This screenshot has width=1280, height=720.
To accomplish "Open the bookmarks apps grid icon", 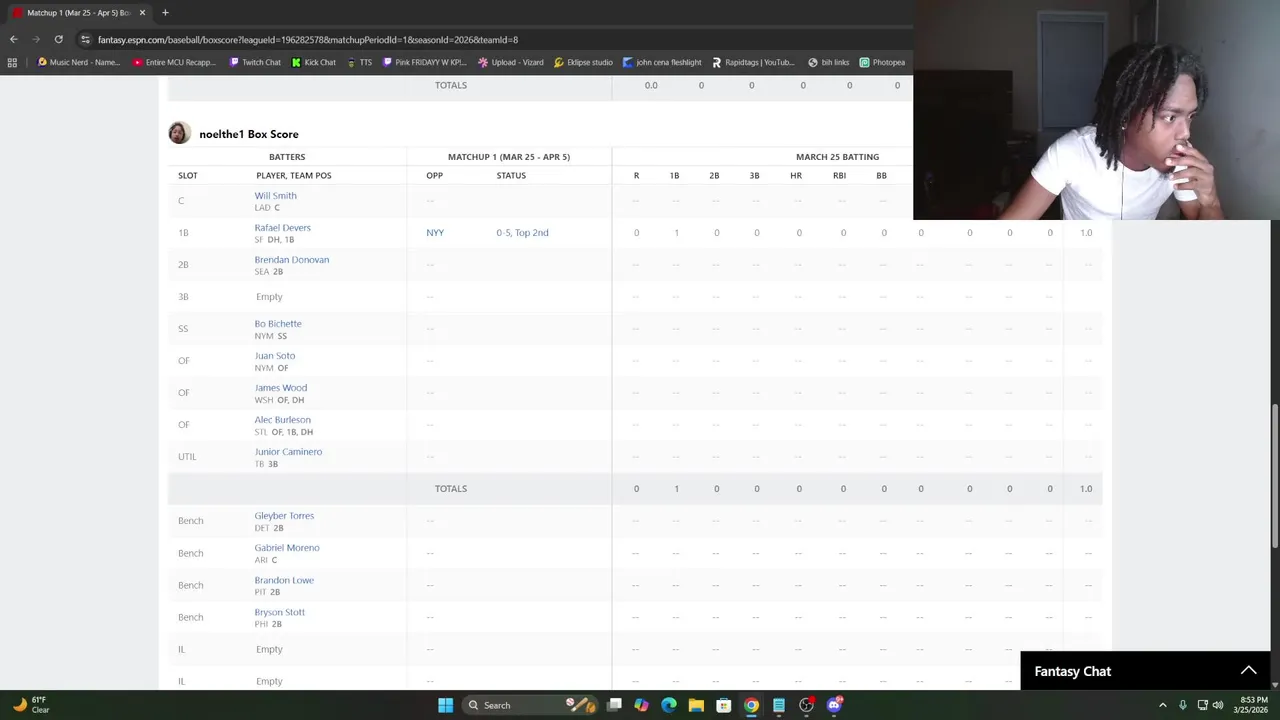I will tap(12, 62).
